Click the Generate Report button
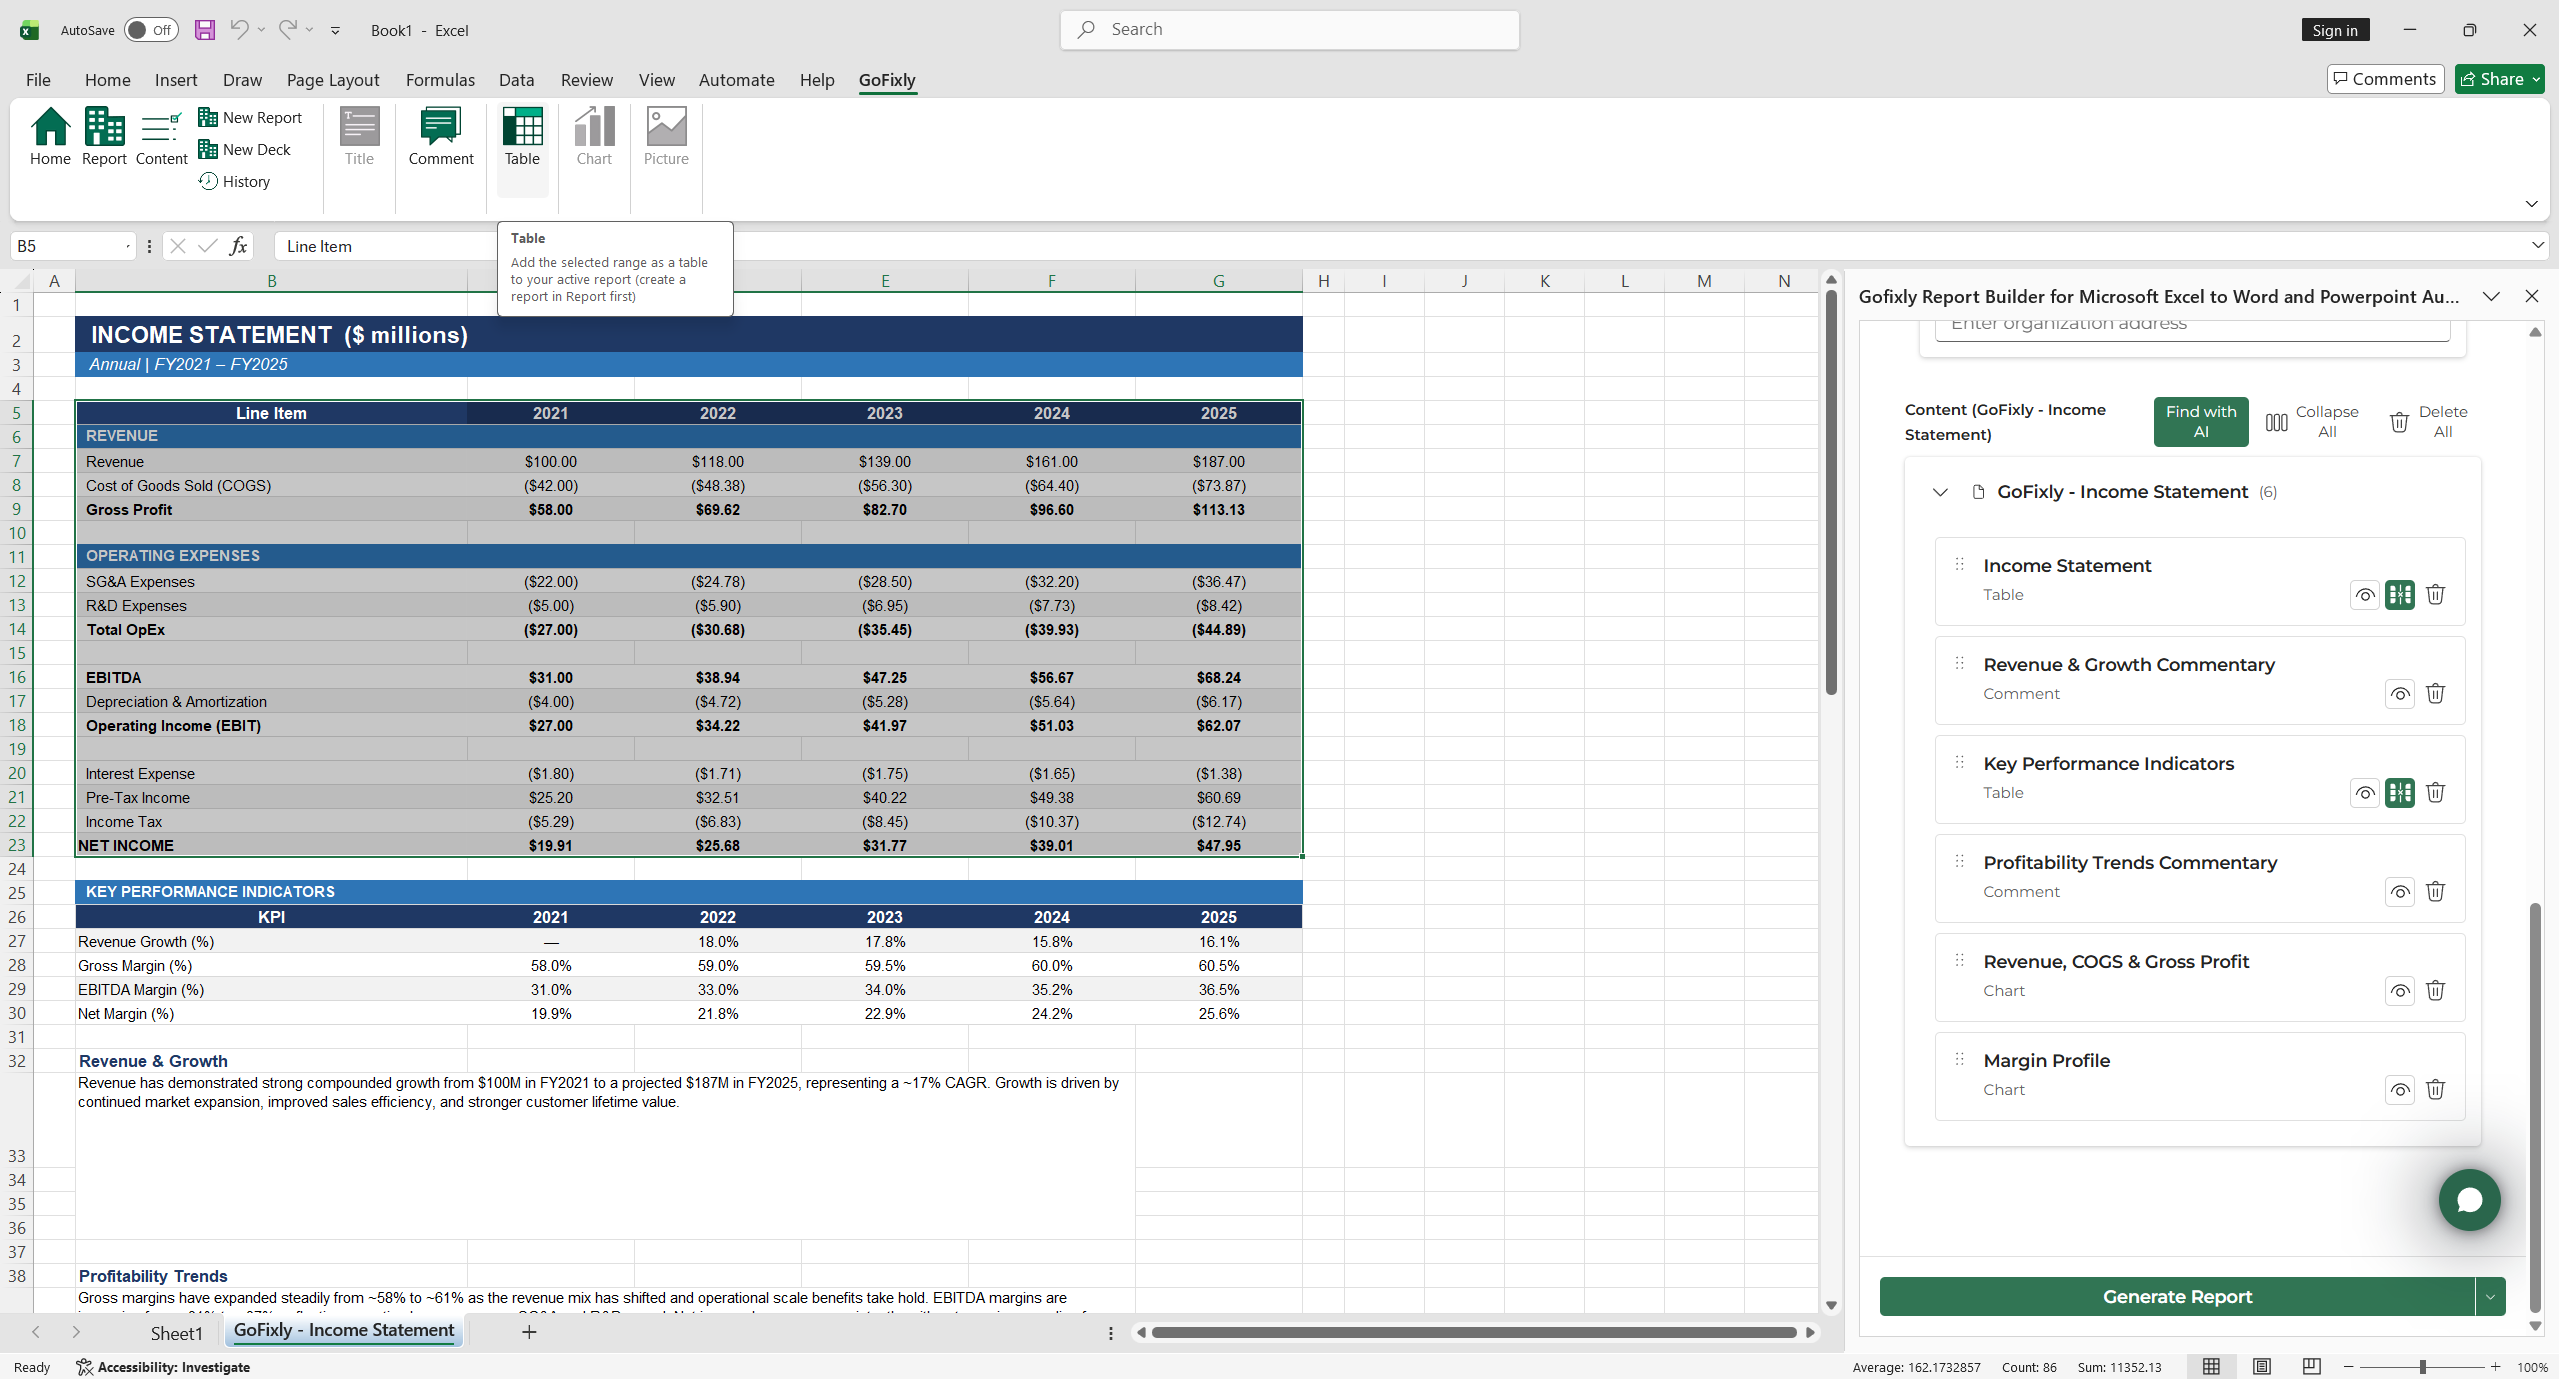This screenshot has height=1379, width=2559. click(x=2176, y=1296)
